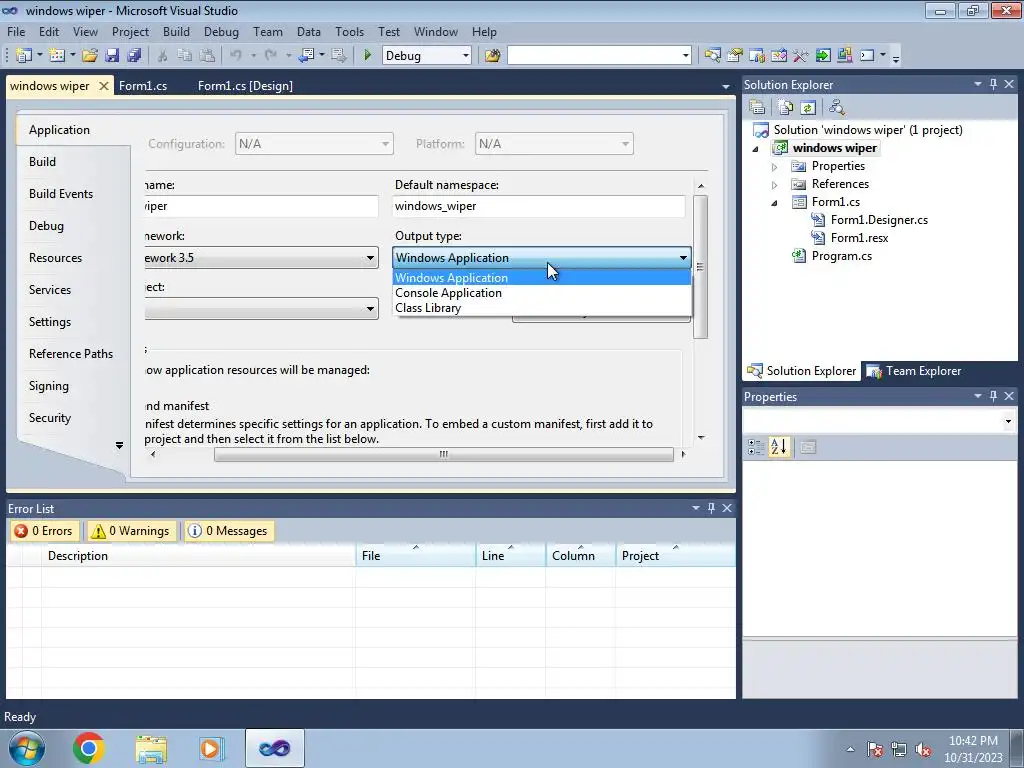Toggle the 0 Warnings filter
Viewport: 1024px width, 768px height.
tap(131, 531)
